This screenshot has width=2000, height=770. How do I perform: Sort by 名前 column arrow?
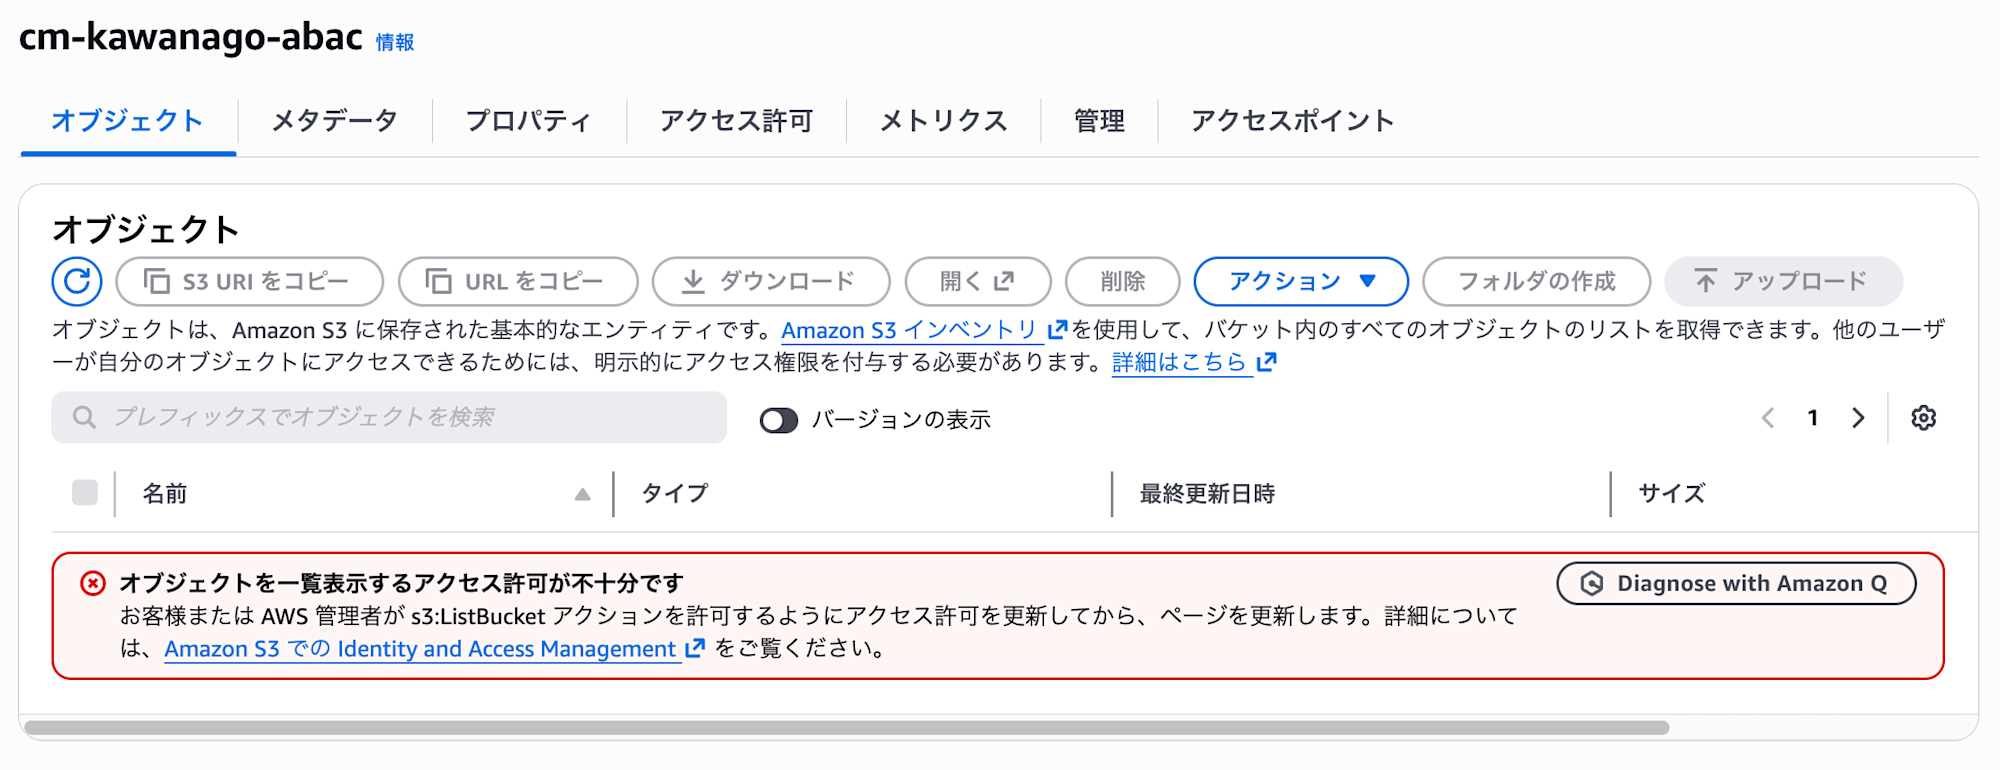tap(582, 494)
